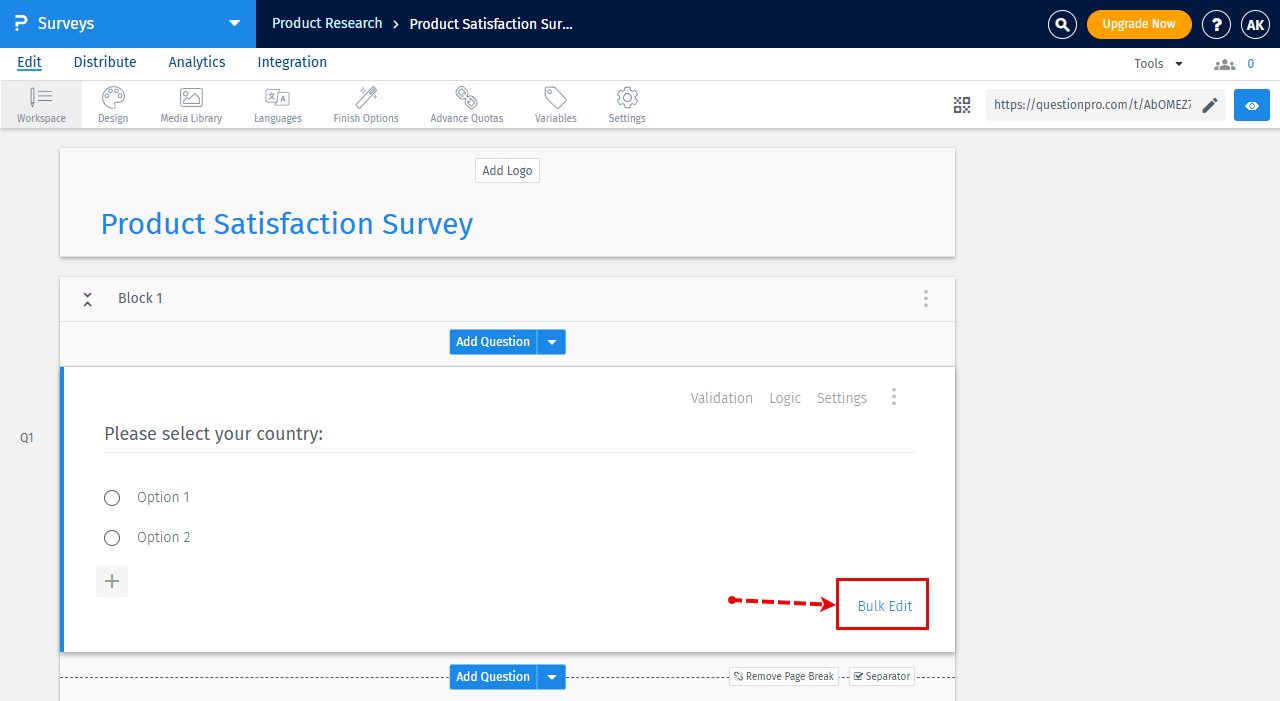Open Bulk Edit for answer options
Image resolution: width=1280 pixels, height=701 pixels.
click(882, 605)
